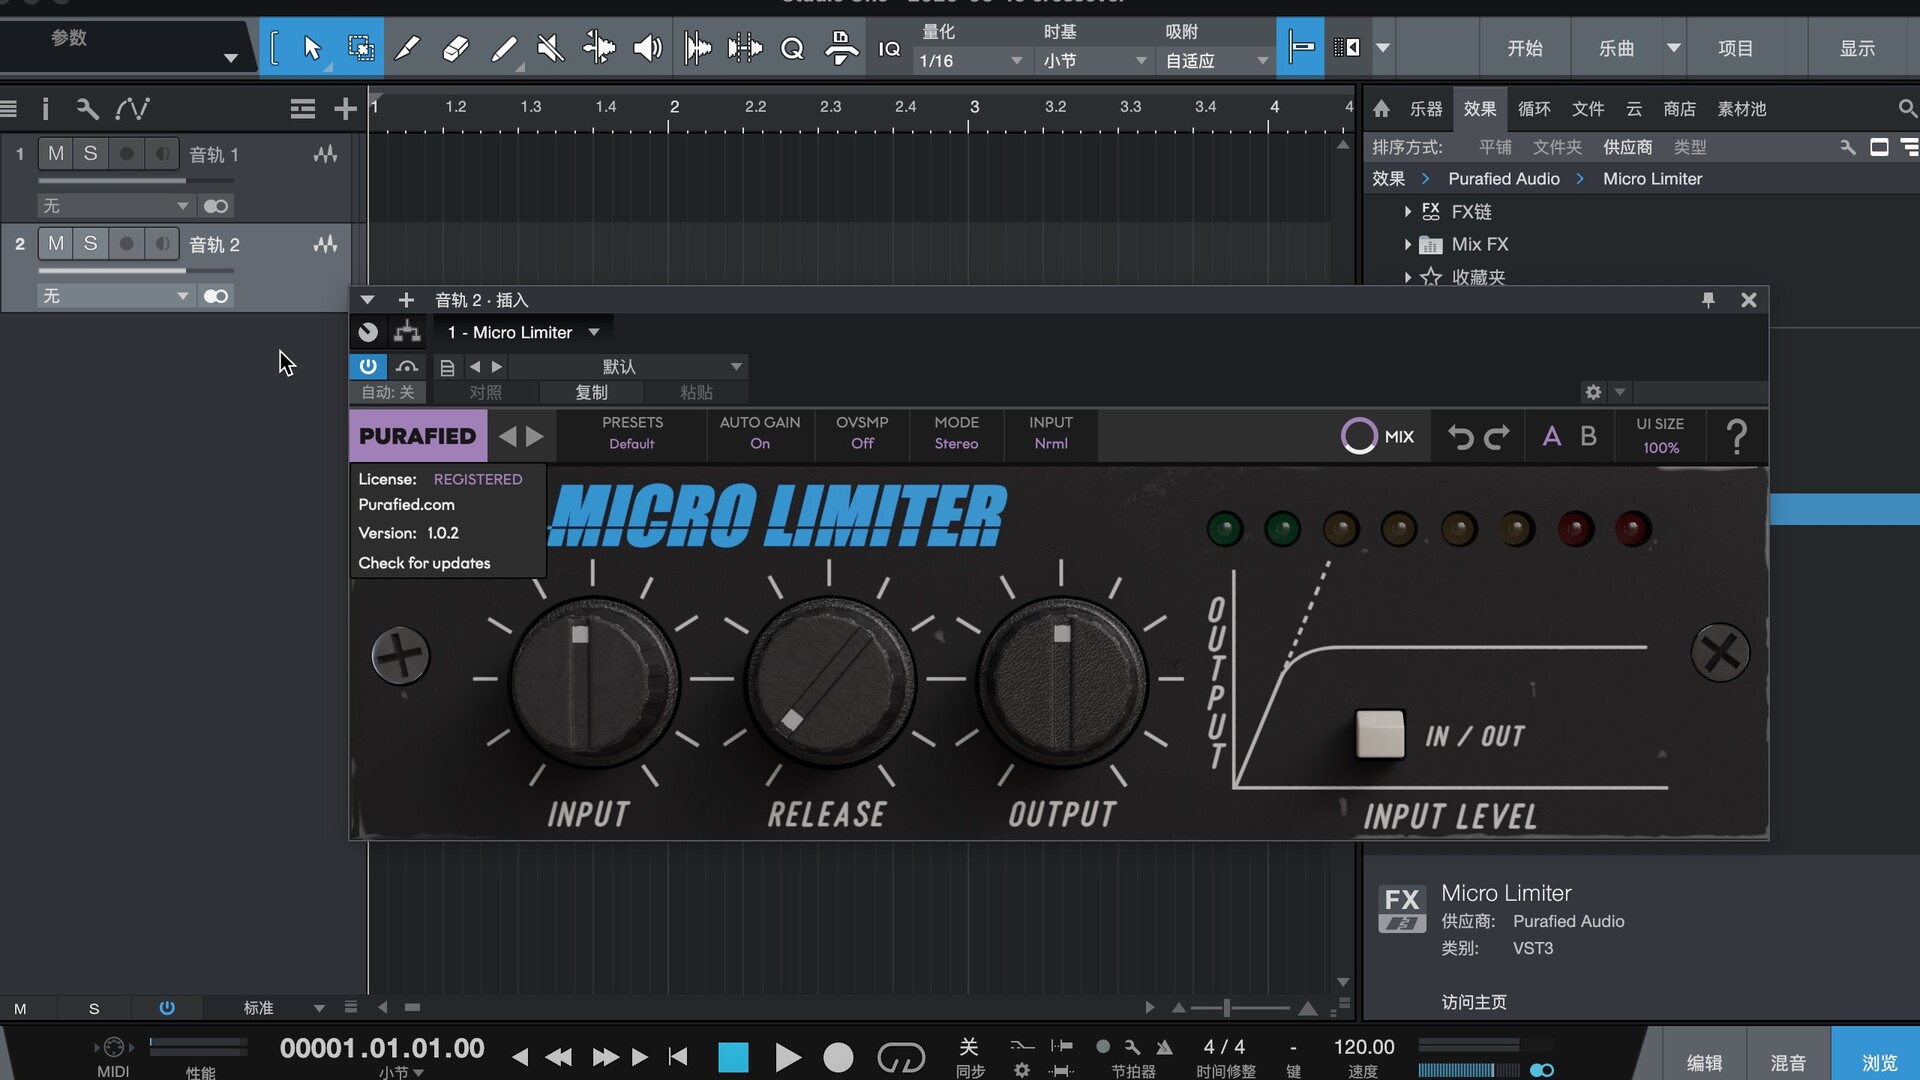Expand the Mix FX folder
This screenshot has height=1080, width=1920.
[1407, 245]
